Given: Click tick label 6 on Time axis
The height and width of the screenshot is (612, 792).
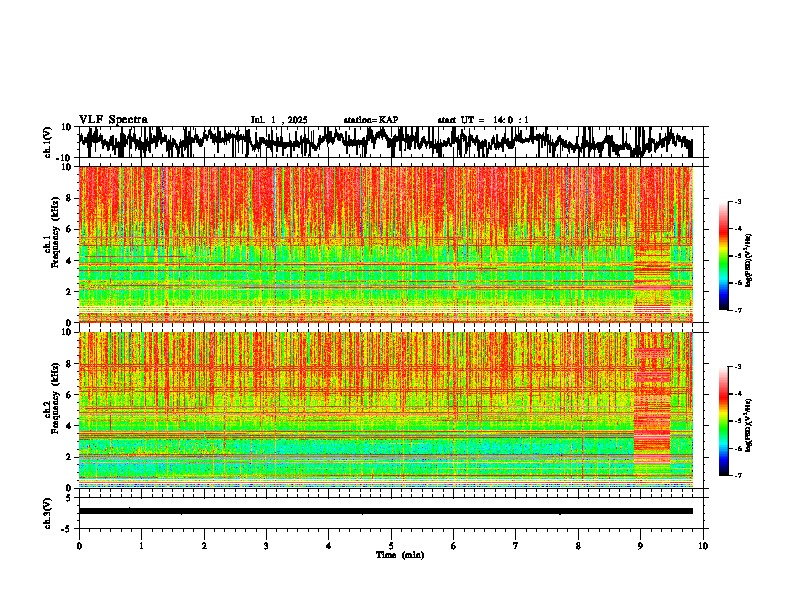Looking at the screenshot, I should [454, 546].
